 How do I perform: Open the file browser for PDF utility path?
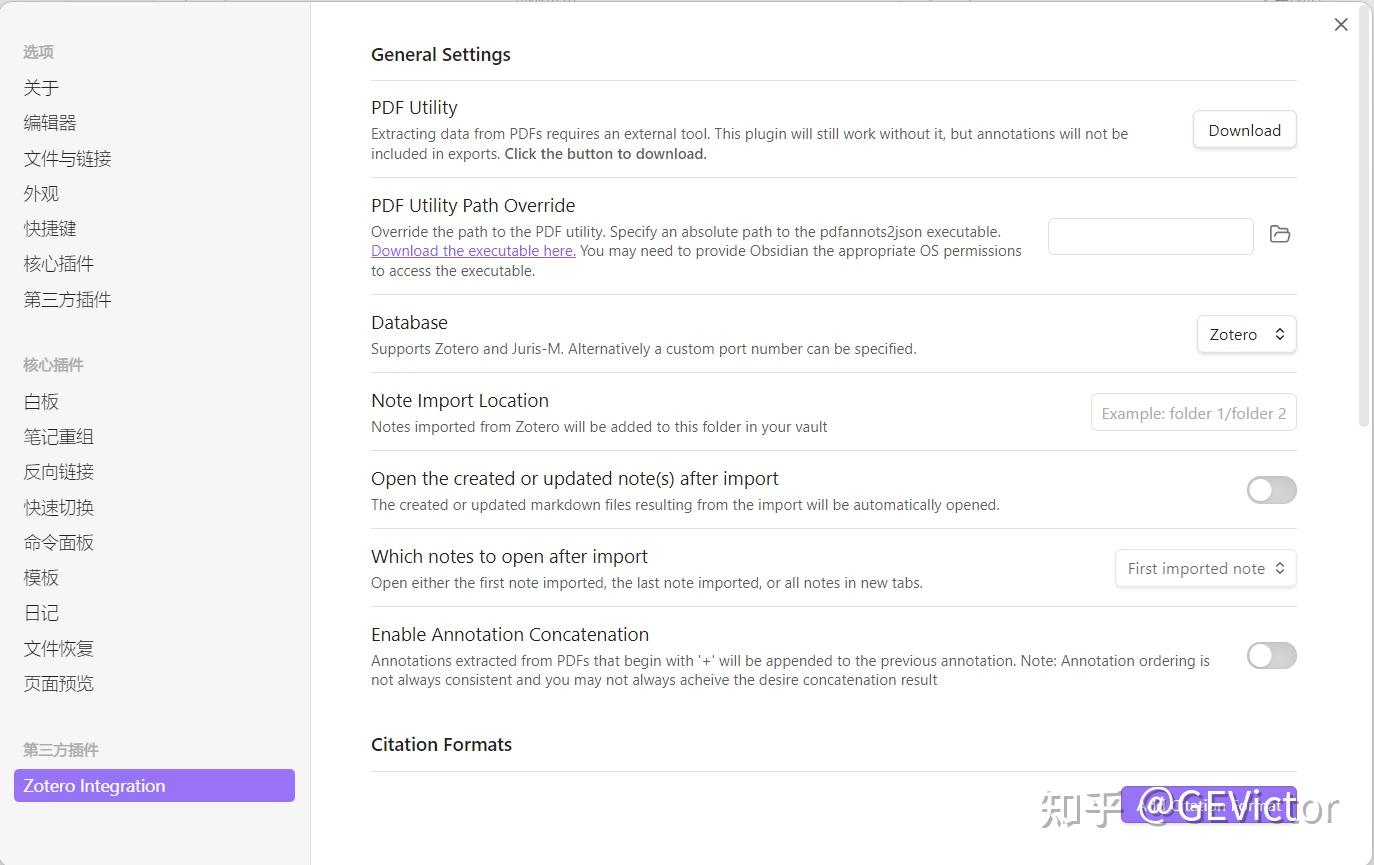(1280, 234)
